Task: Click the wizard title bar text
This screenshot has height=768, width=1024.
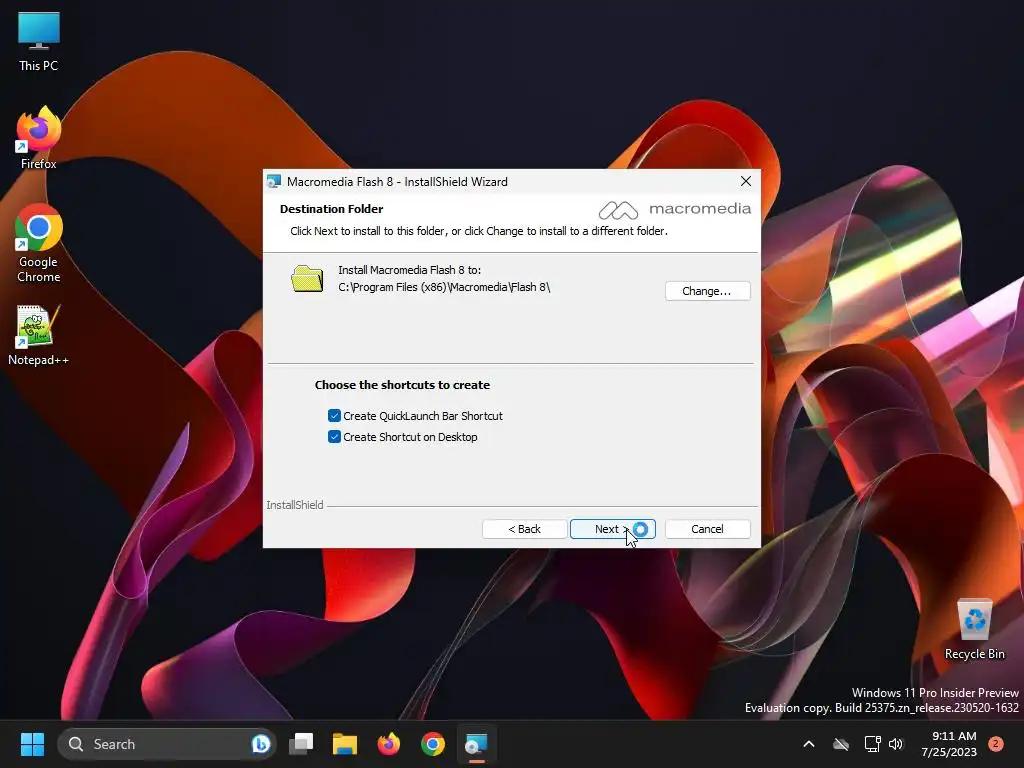Action: (397, 182)
